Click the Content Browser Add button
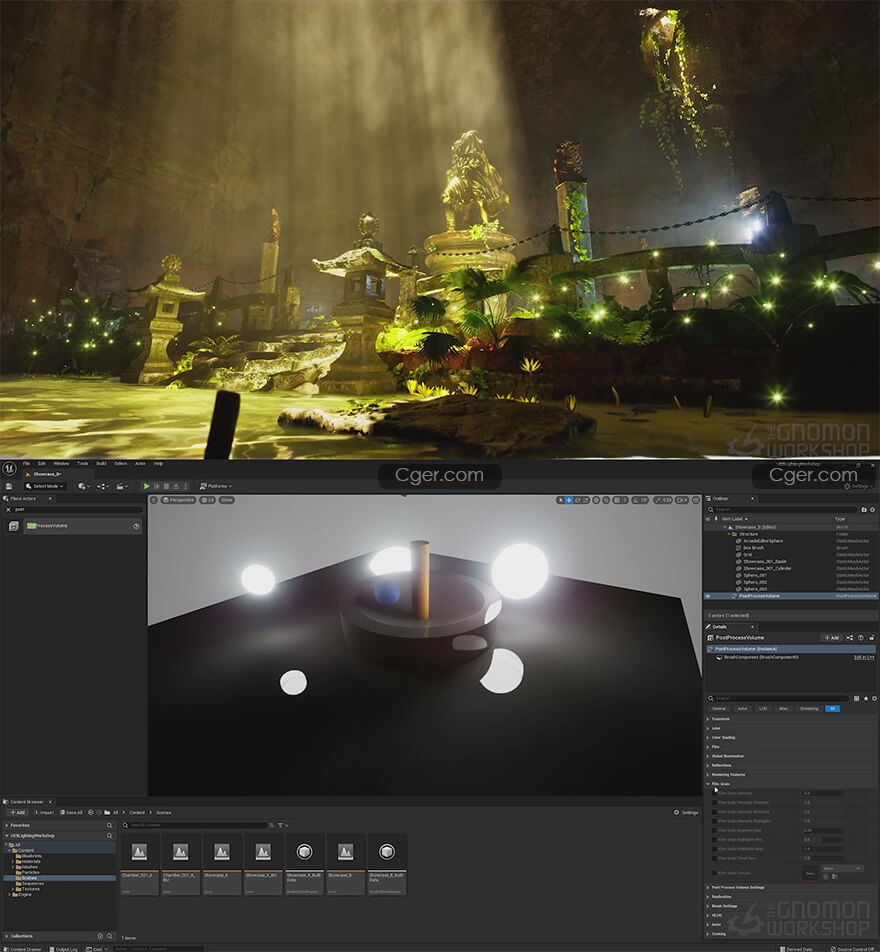This screenshot has width=880, height=952. click(x=18, y=812)
